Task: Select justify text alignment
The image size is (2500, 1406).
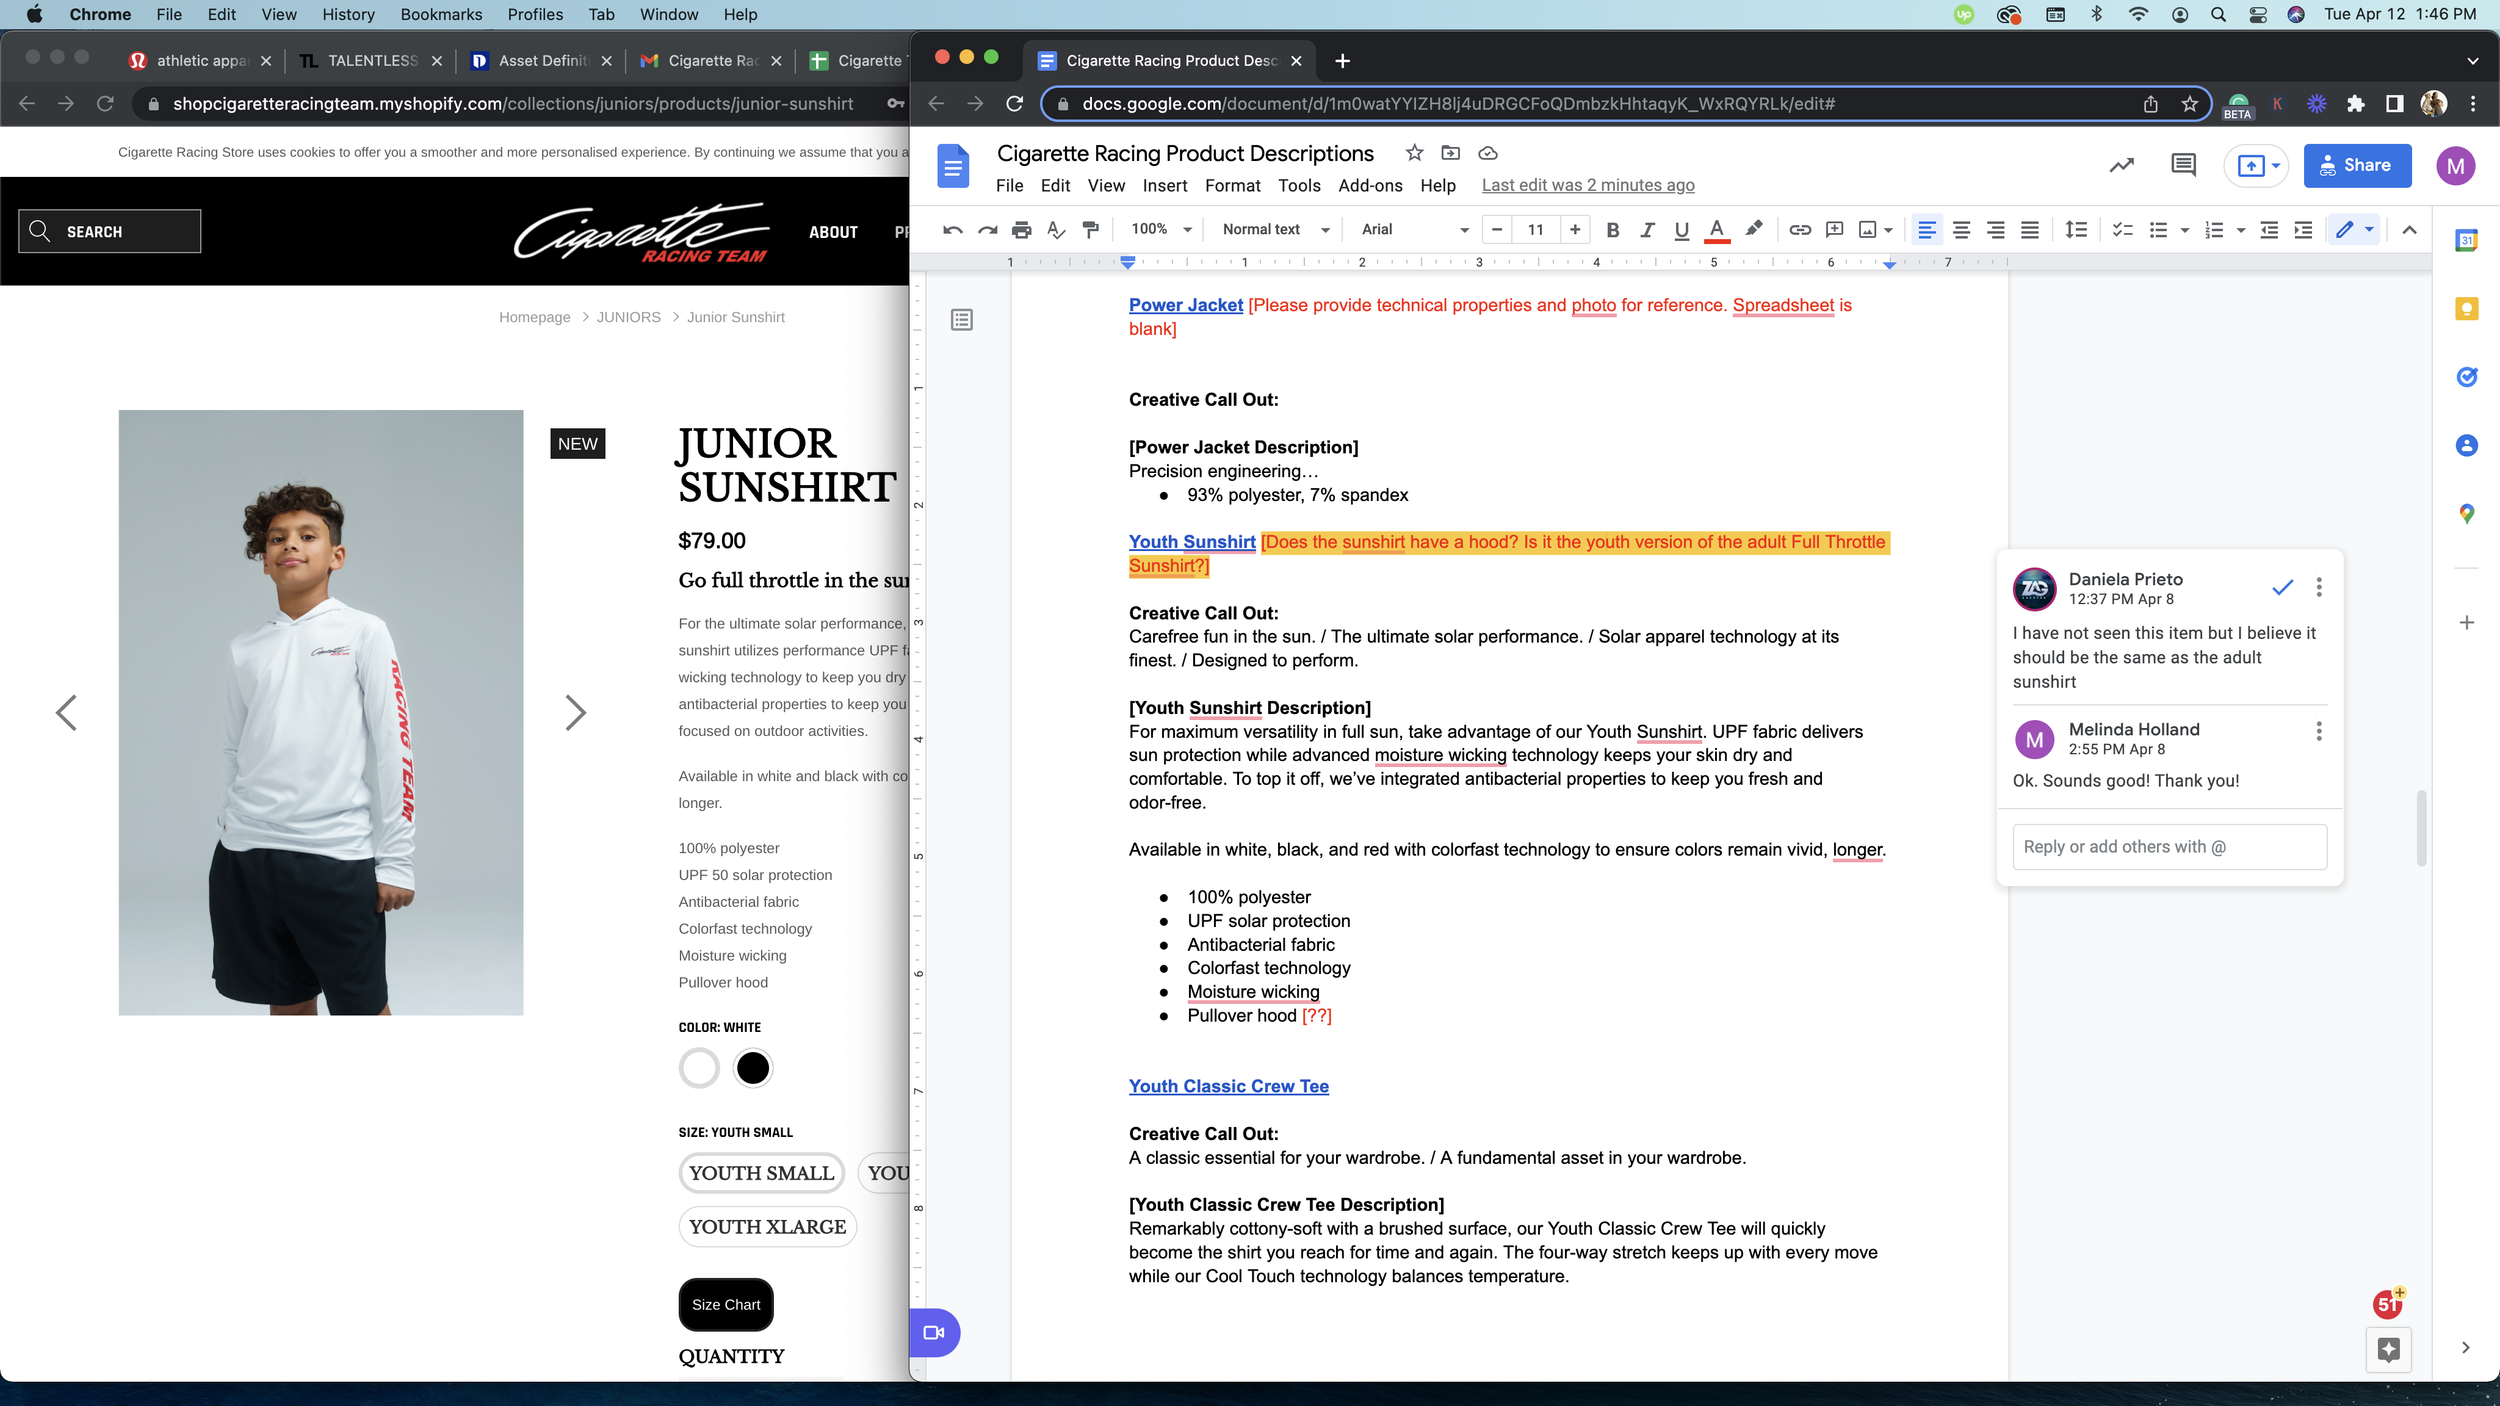Action: 2029,230
